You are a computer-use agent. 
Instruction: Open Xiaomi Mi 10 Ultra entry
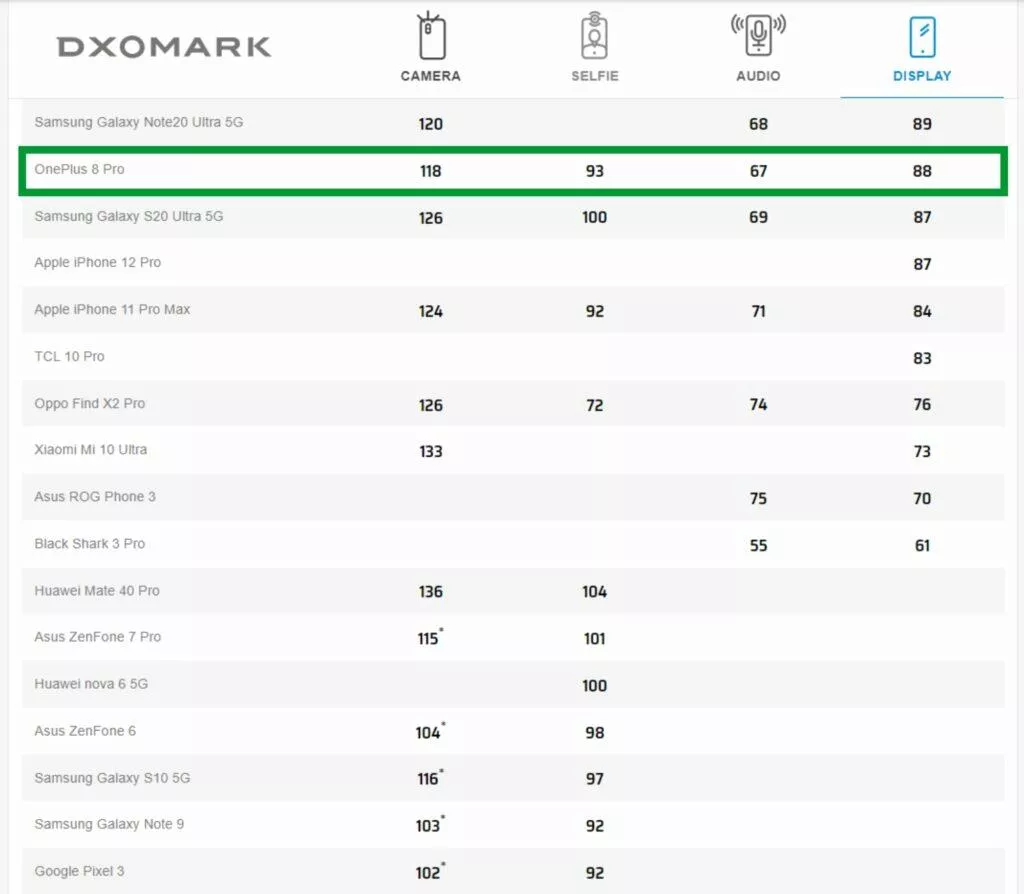[90, 450]
